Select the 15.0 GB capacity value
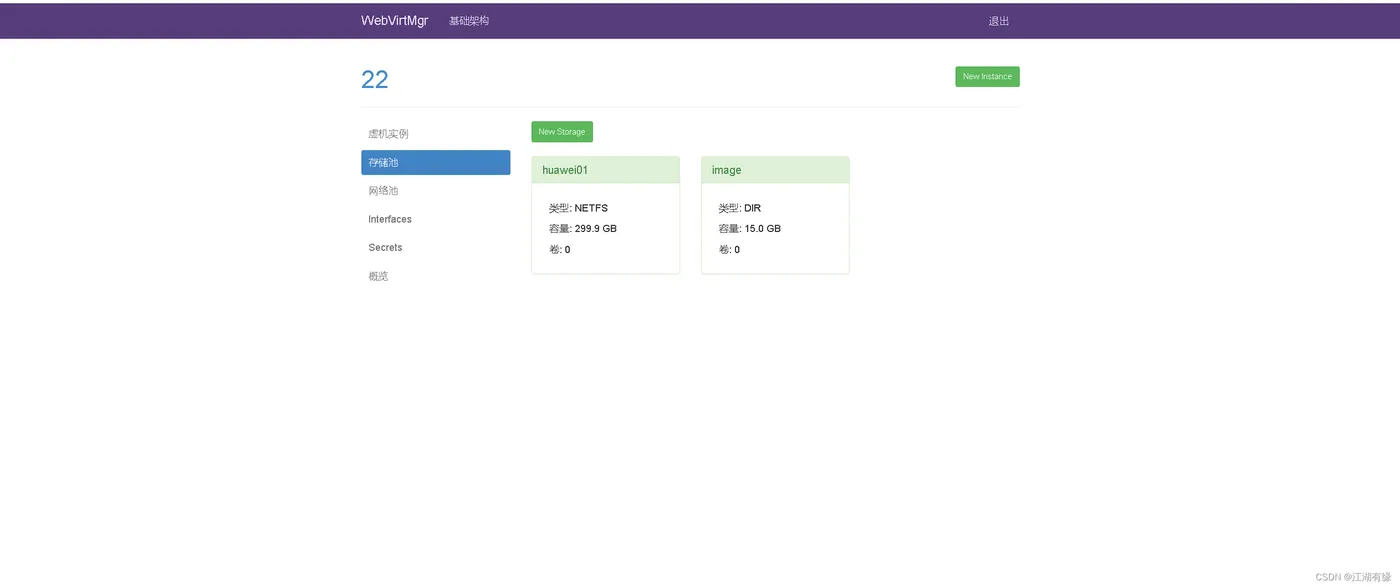The image size is (1400, 587). tap(763, 229)
